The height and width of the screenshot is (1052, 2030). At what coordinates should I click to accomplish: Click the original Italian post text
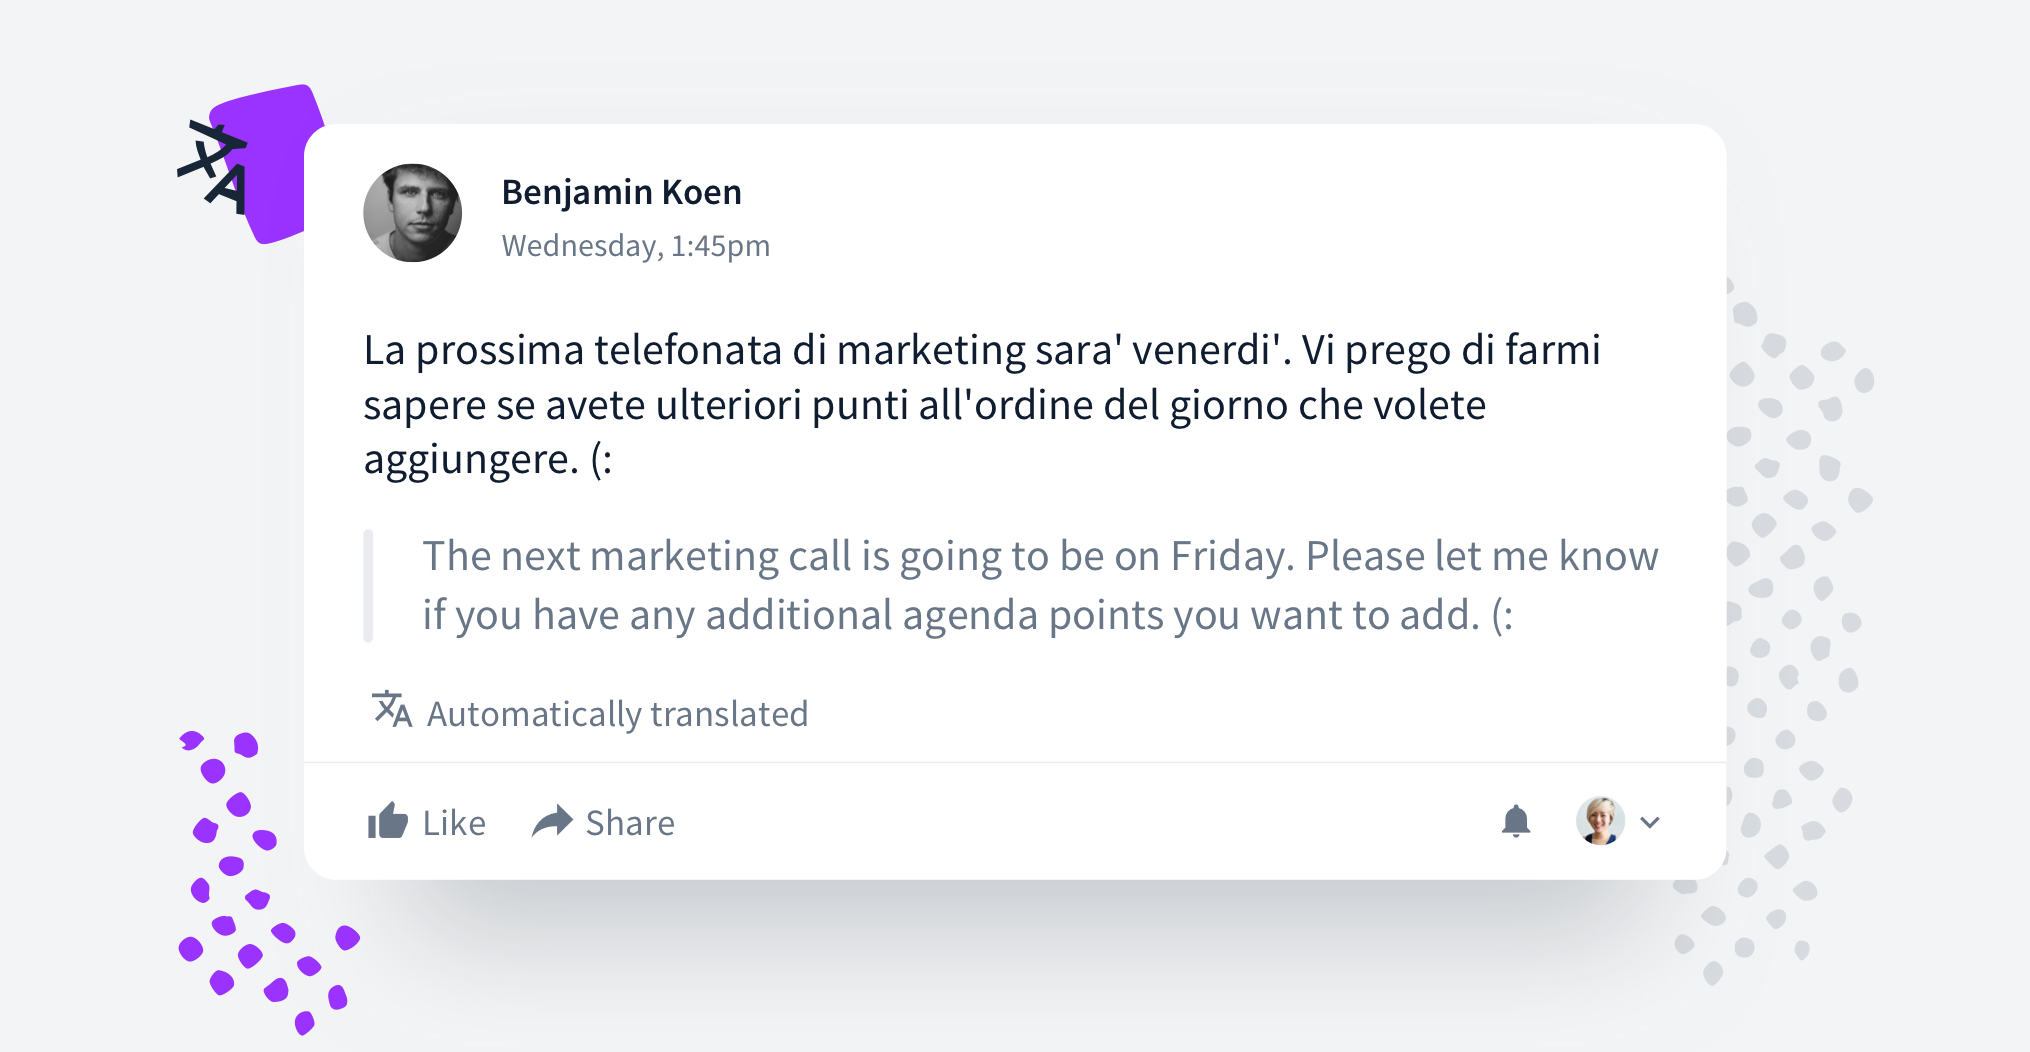click(982, 404)
